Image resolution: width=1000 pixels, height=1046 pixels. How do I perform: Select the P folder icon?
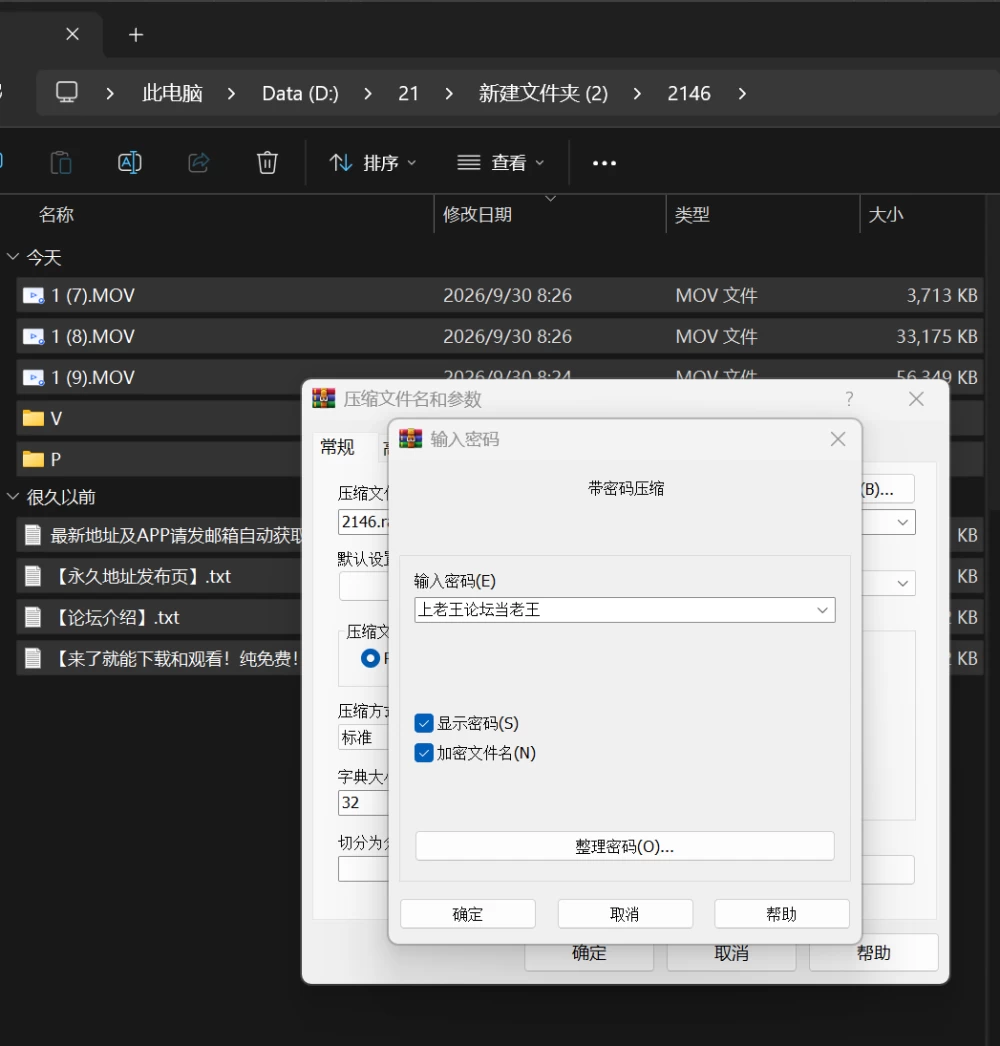point(33,459)
